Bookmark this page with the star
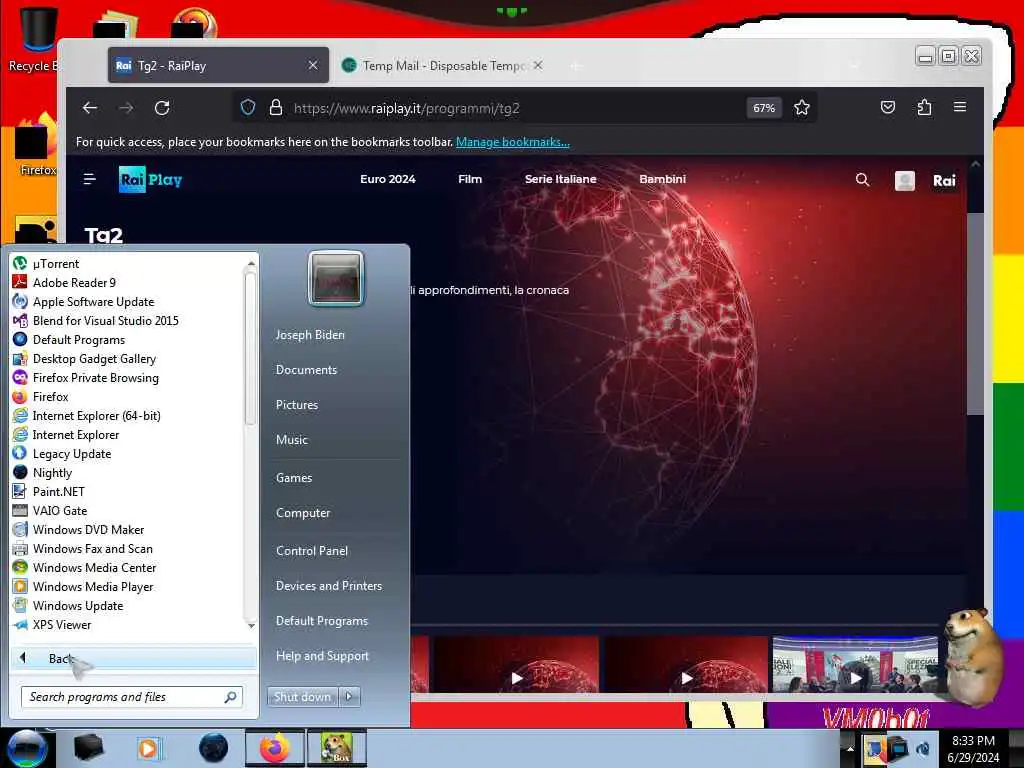The width and height of the screenshot is (1024, 768). pyautogui.click(x=802, y=108)
